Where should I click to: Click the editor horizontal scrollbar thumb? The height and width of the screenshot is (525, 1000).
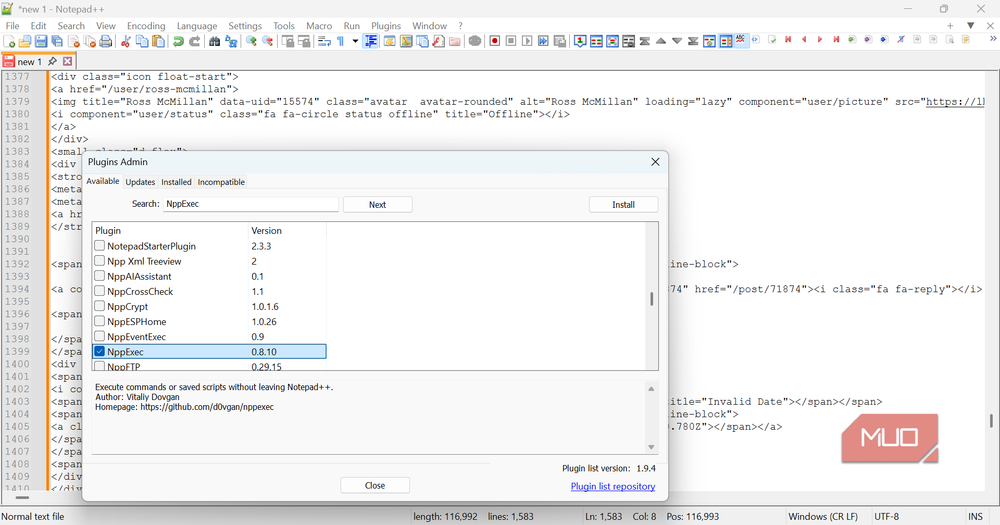(22, 498)
